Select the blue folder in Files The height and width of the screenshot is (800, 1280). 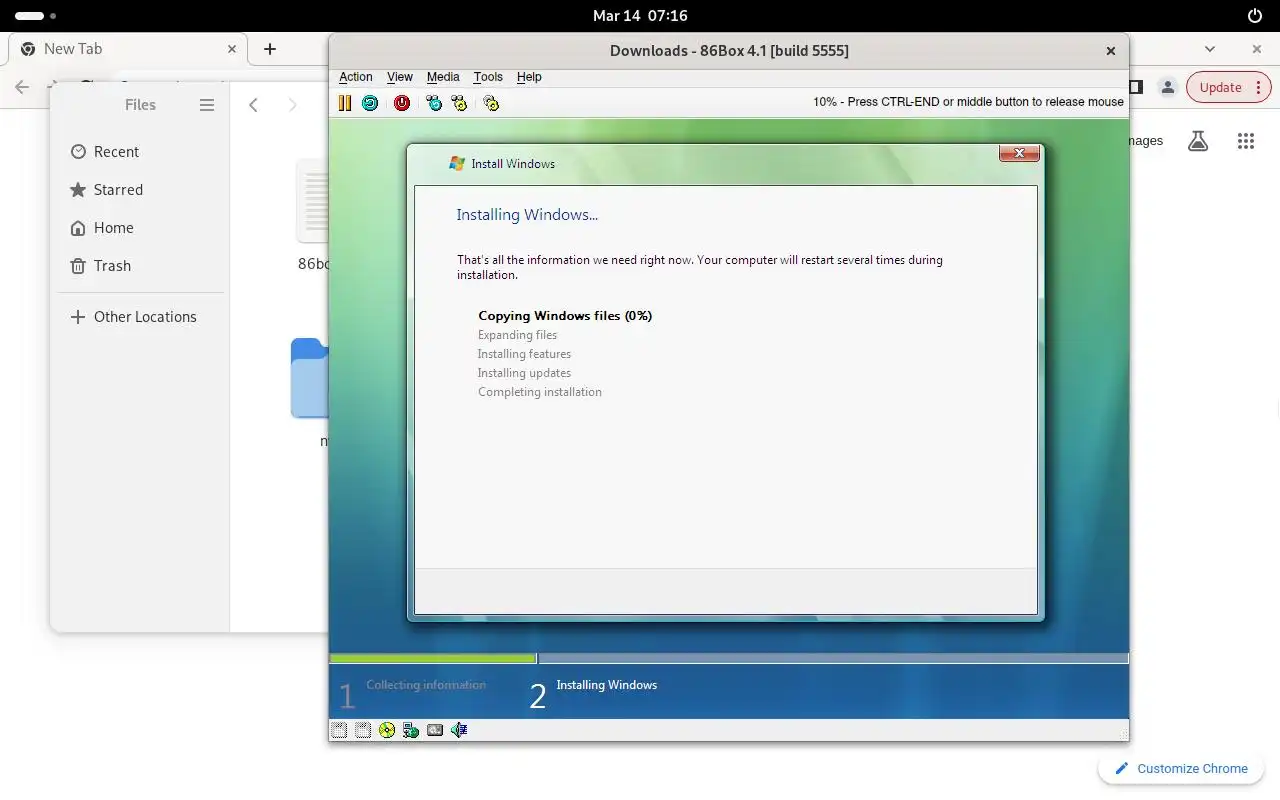(310, 378)
